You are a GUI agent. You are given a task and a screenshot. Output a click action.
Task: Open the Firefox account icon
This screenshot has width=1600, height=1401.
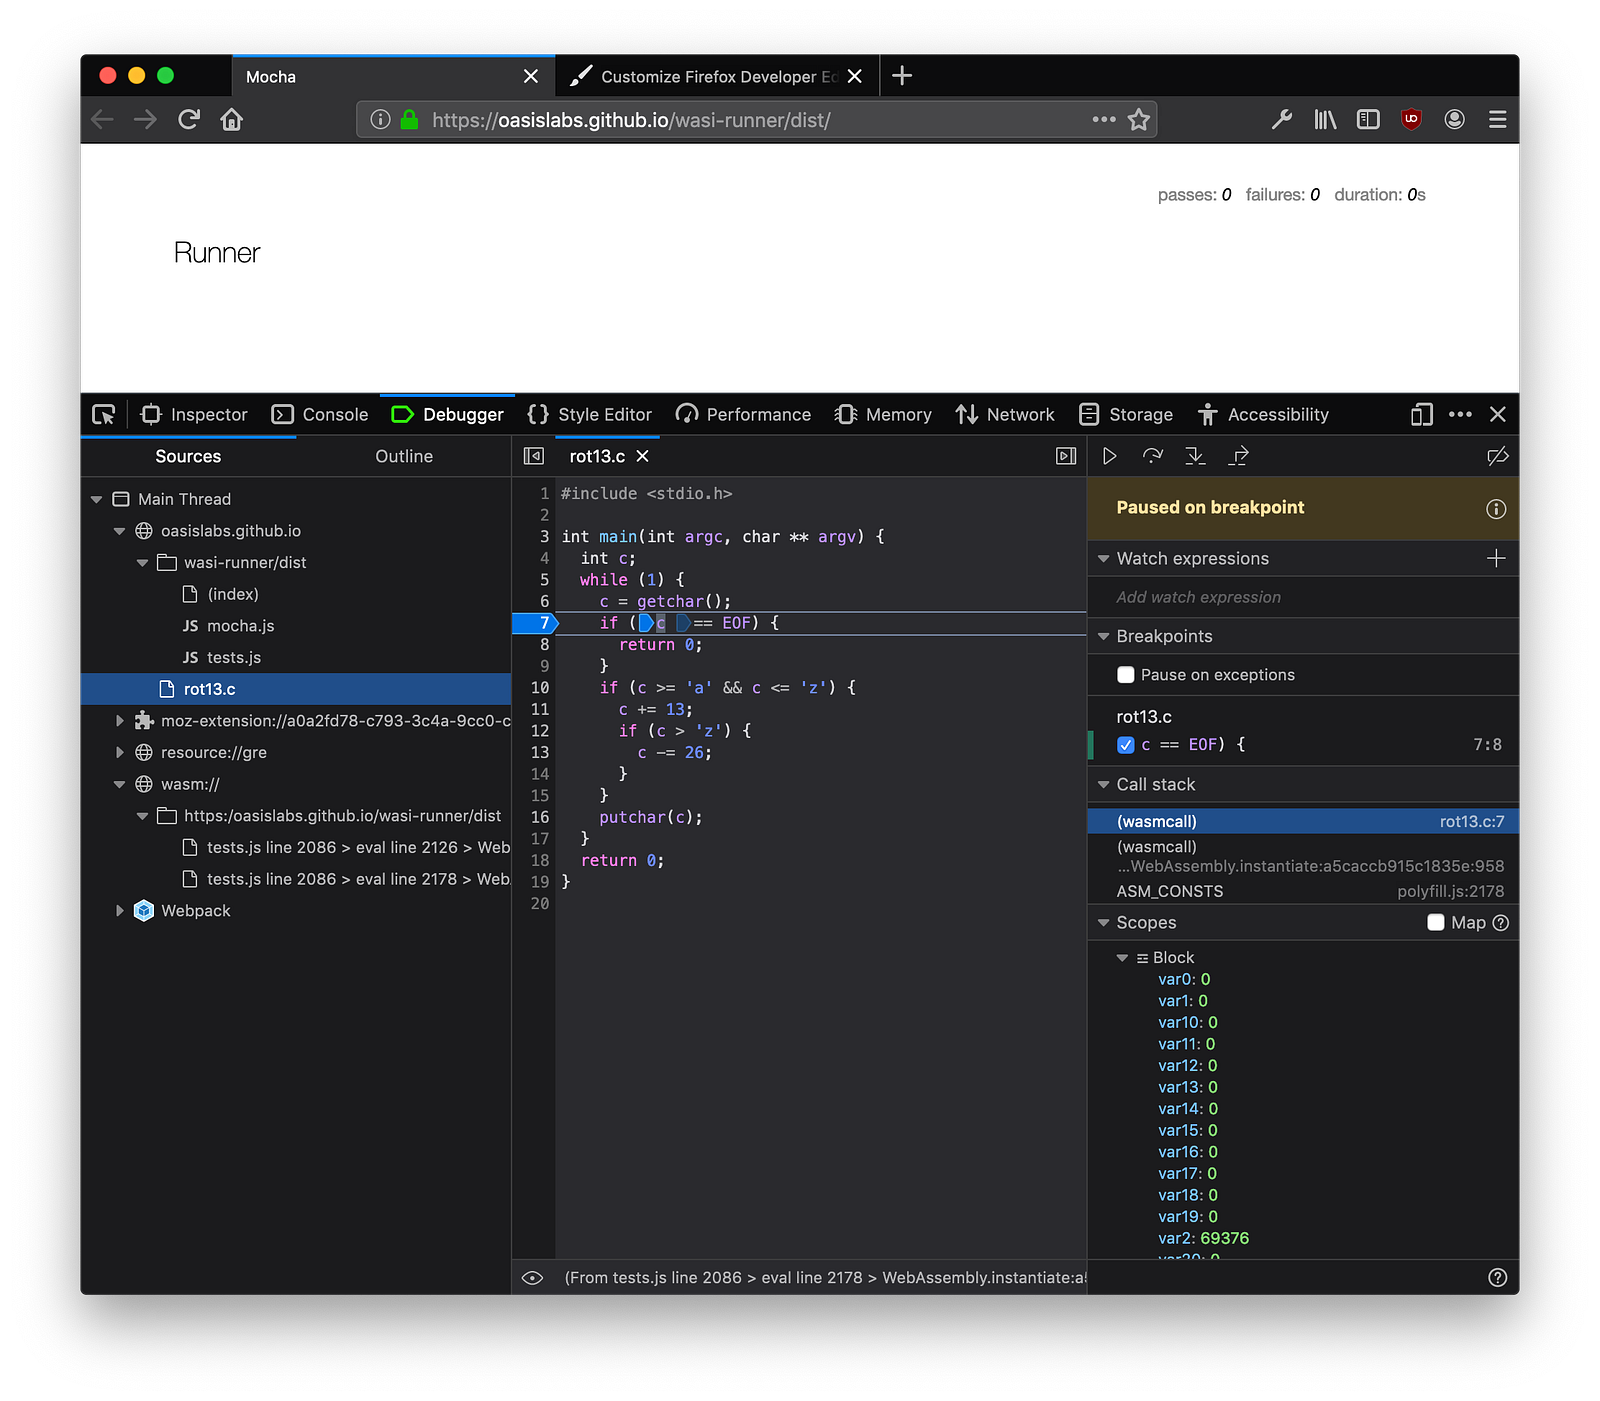click(x=1454, y=120)
